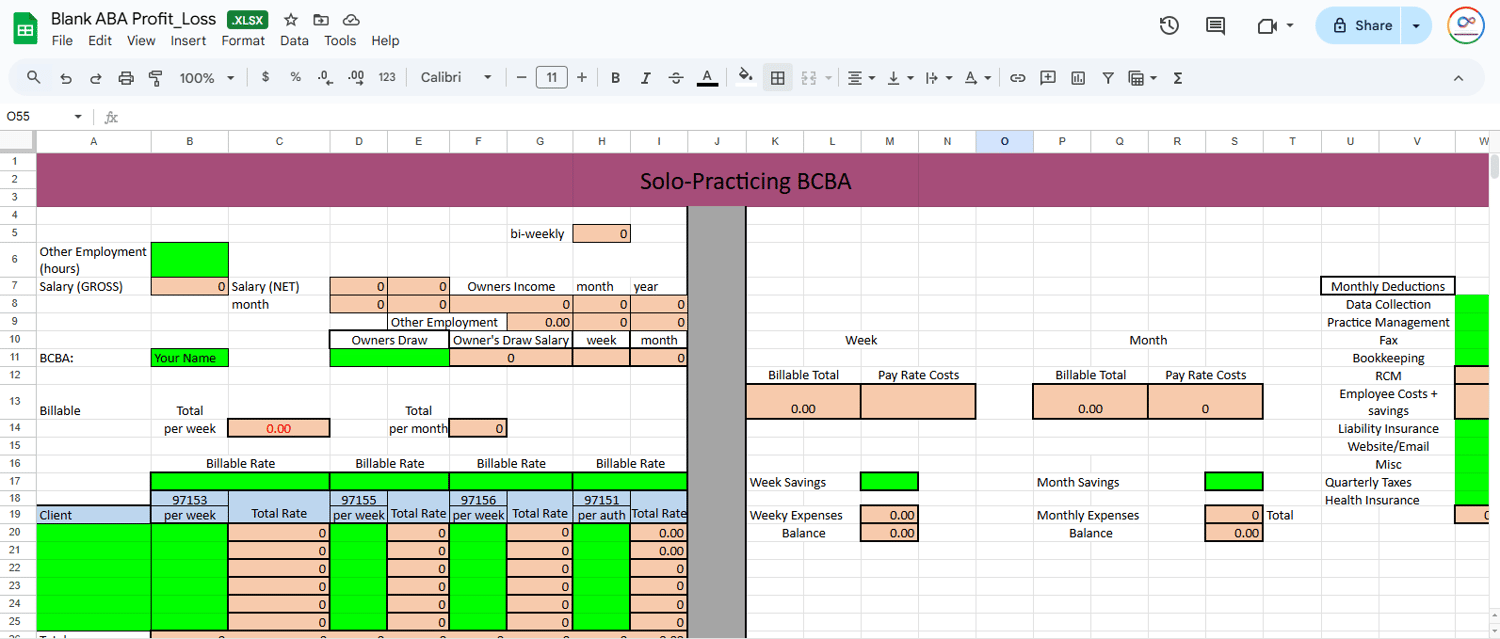Decrease the font size
This screenshot has height=639, width=1500.
click(521, 77)
